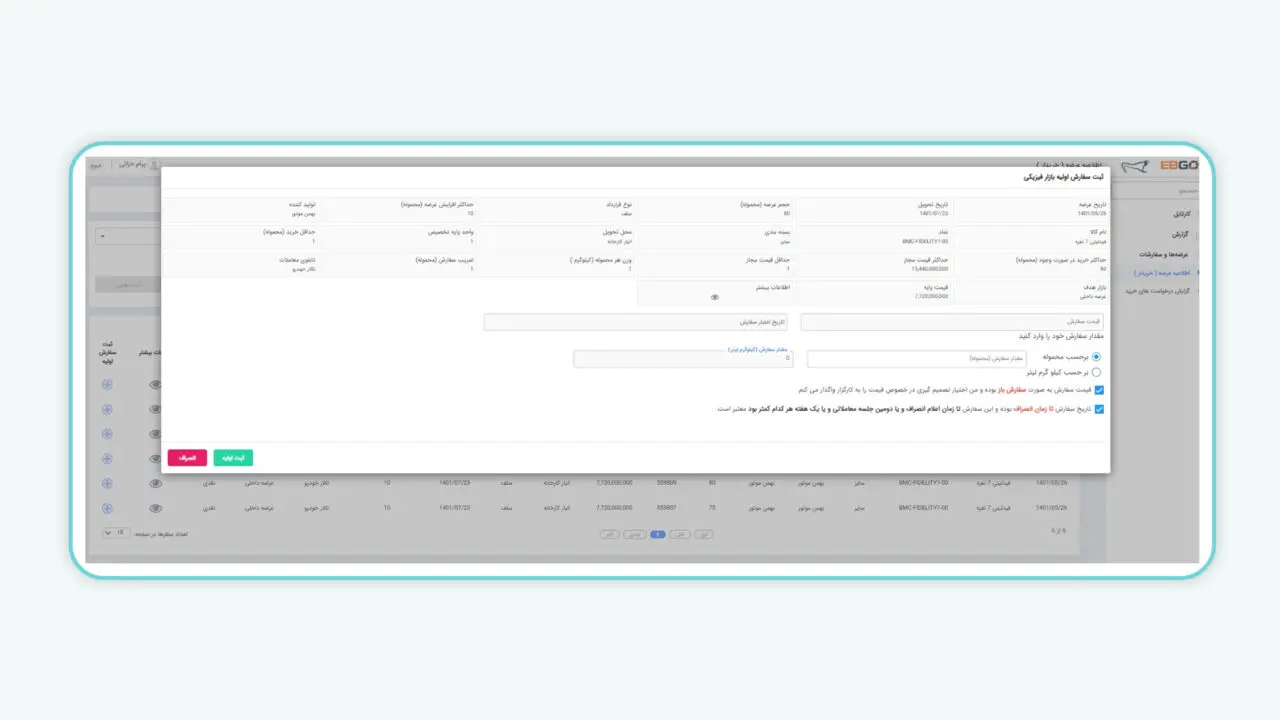This screenshot has height=720, width=1280.
Task: Click the eye icon in the first table row
Action: tap(155, 384)
